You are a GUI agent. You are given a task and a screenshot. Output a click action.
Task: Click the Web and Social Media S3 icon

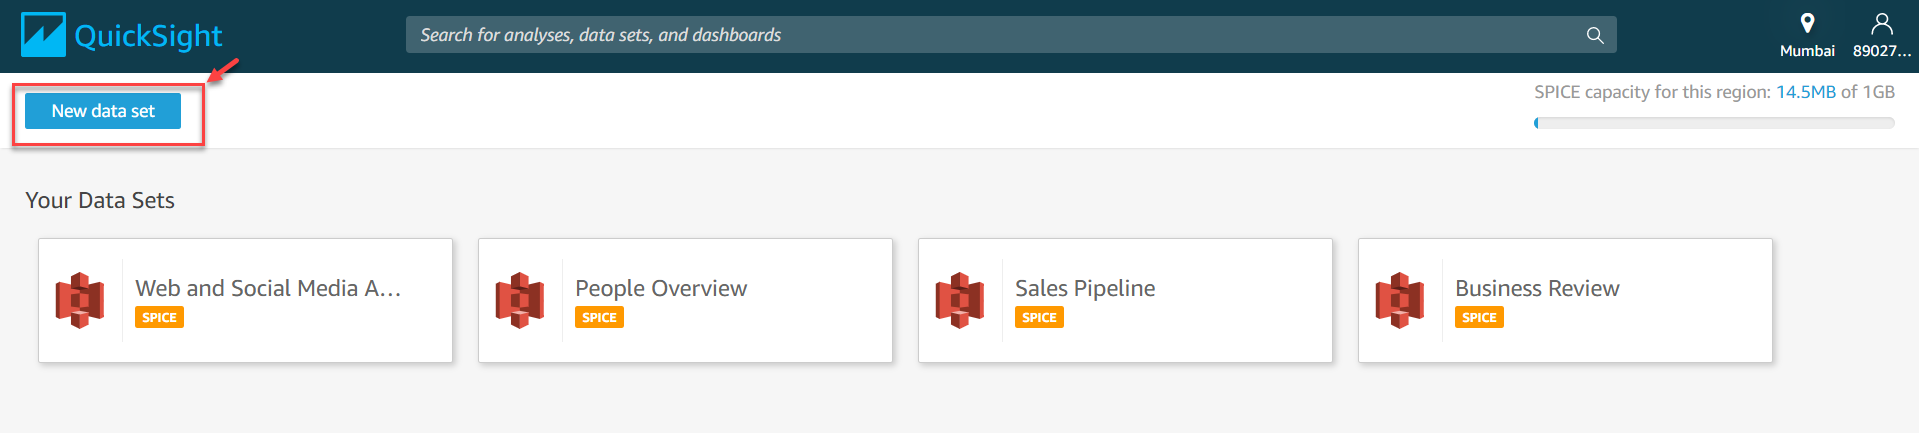80,300
